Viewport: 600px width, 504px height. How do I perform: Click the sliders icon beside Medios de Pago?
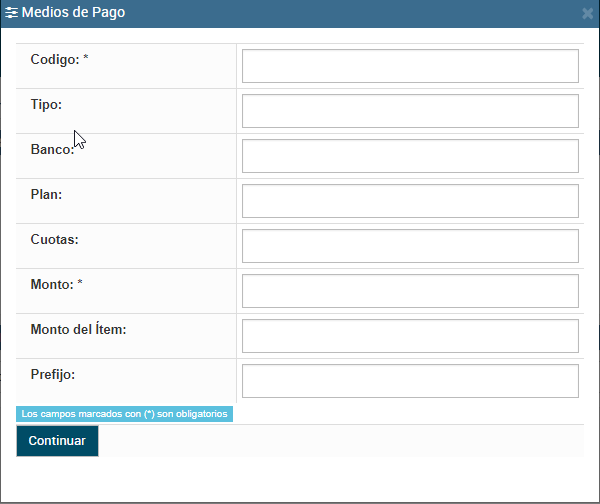(x=12, y=14)
